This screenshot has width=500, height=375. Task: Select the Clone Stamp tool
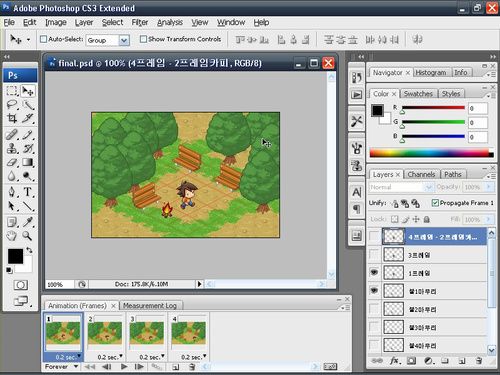(12, 148)
